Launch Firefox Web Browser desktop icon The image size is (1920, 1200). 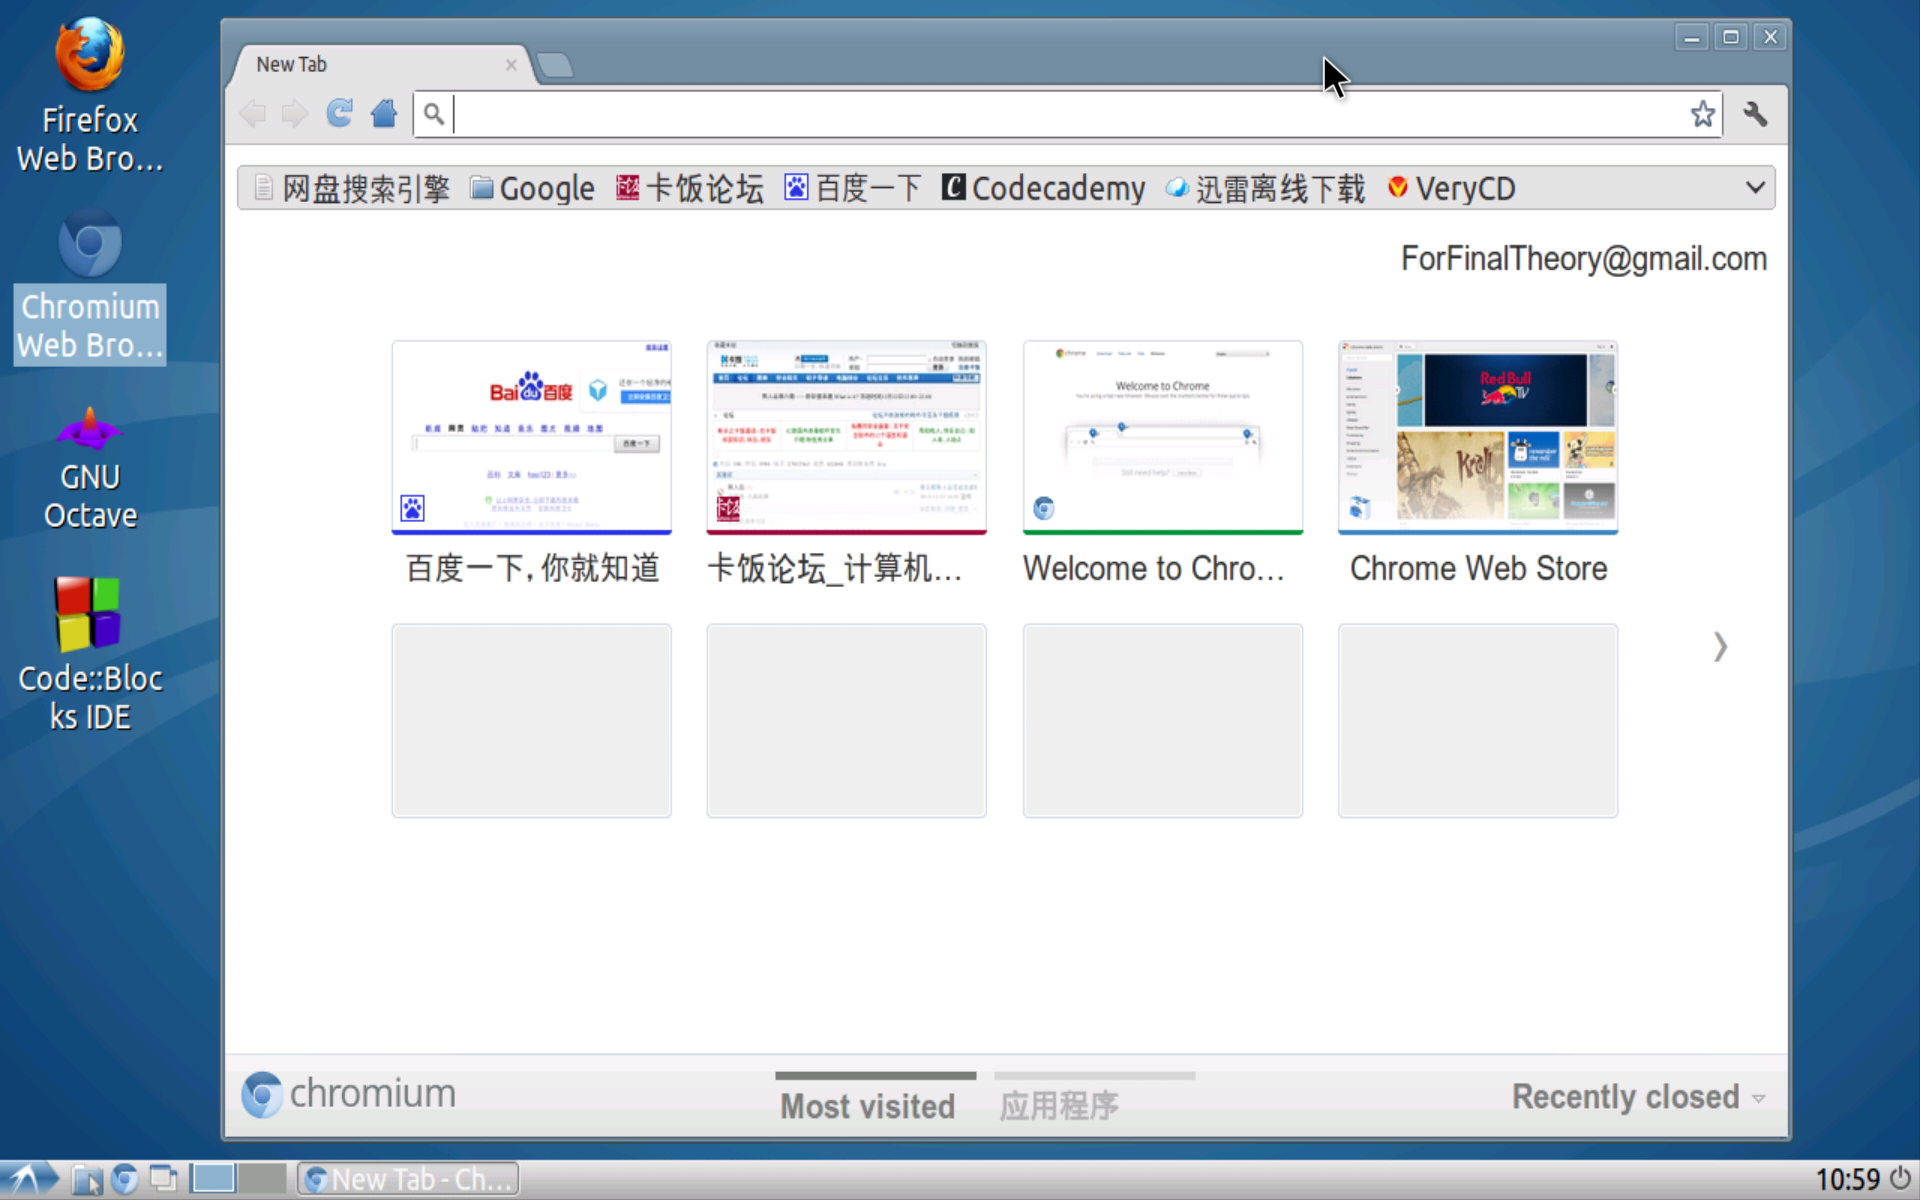(x=90, y=95)
